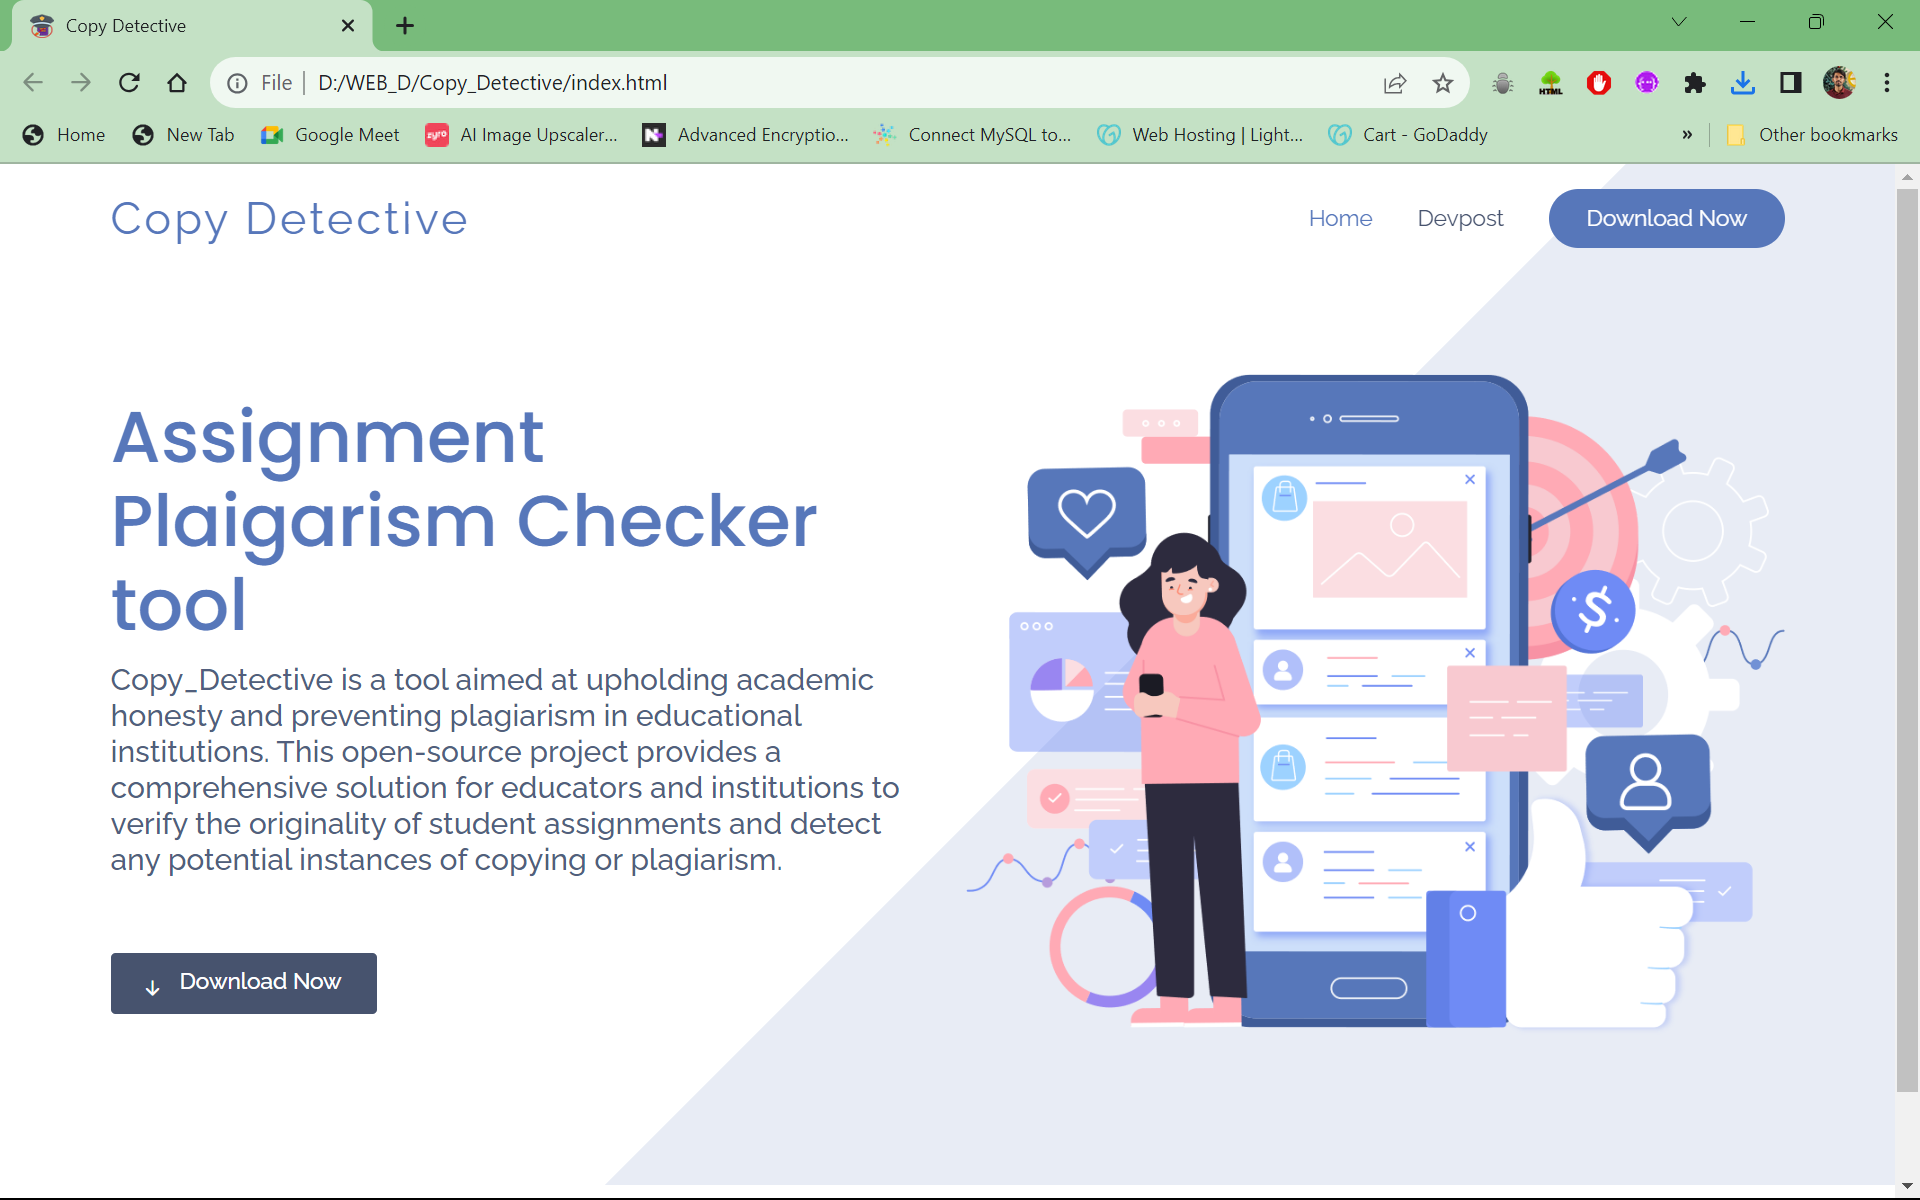The width and height of the screenshot is (1920, 1200).
Task: Reload the page with the refresh icon
Action: point(129,83)
